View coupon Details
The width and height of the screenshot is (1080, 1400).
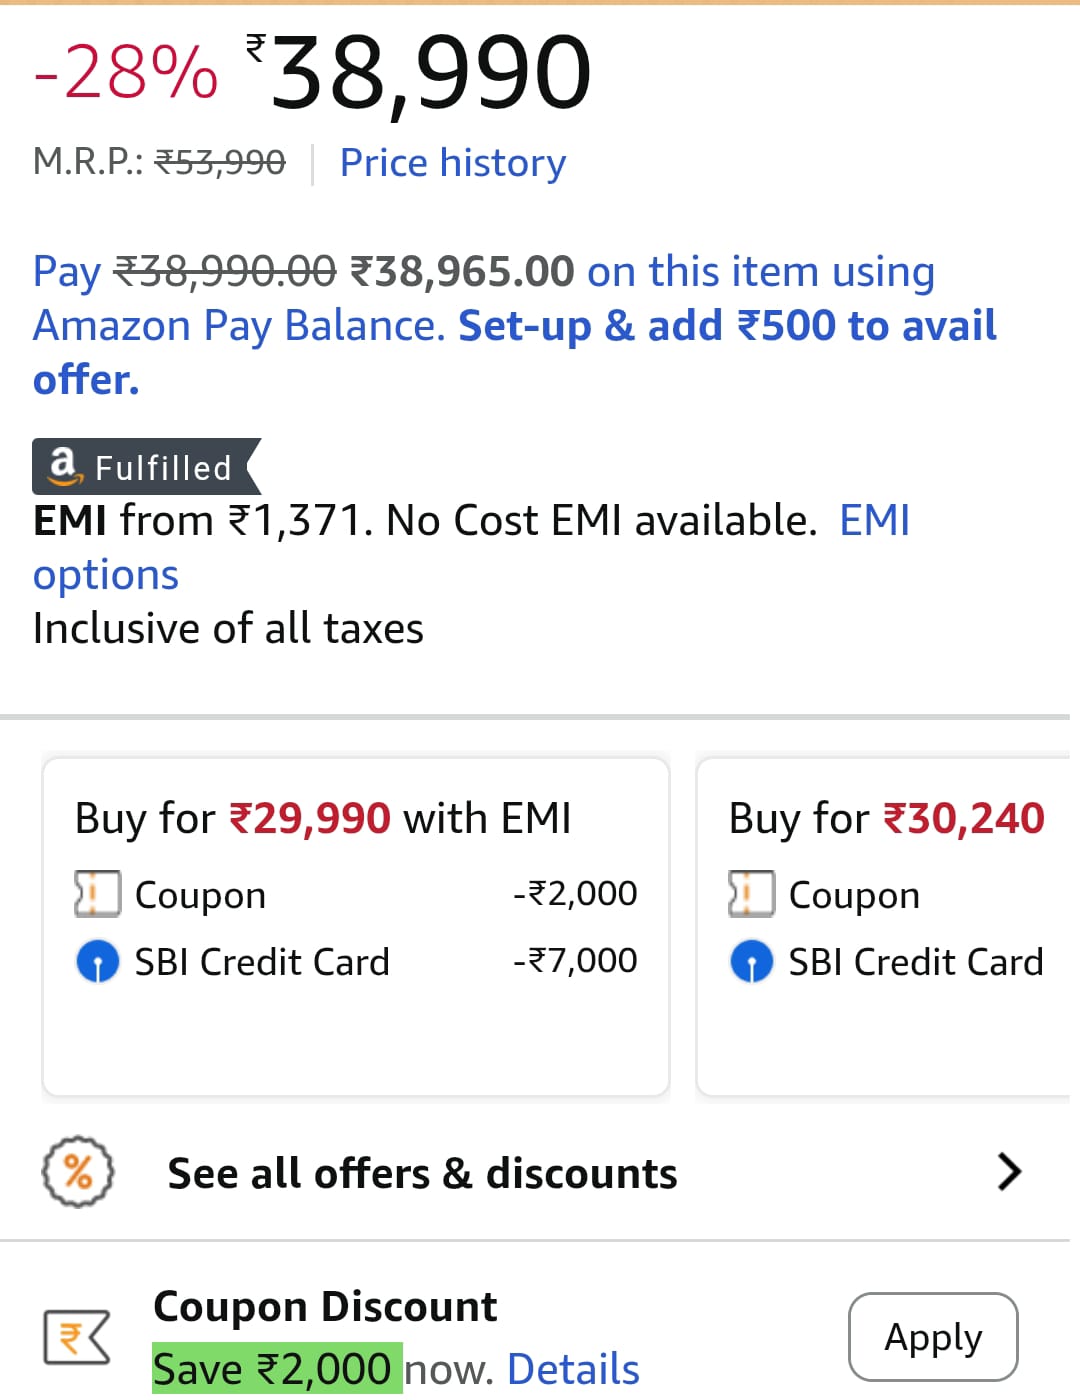(x=573, y=1368)
